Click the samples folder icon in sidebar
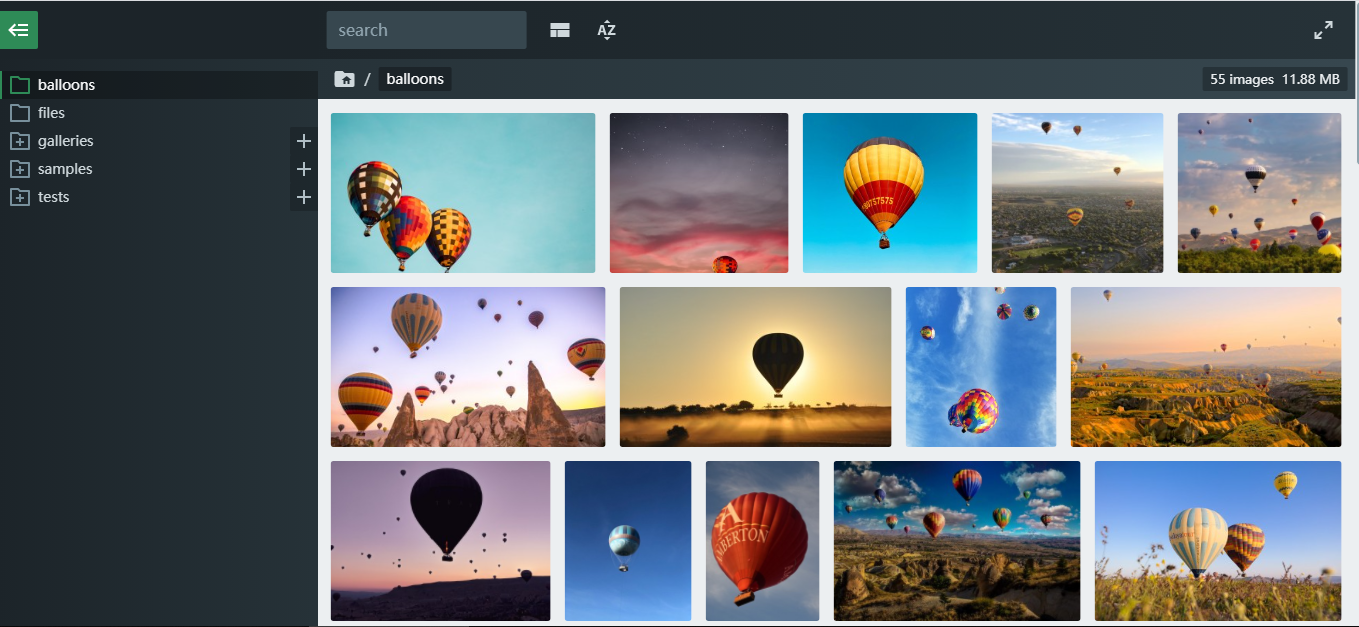 coord(20,169)
